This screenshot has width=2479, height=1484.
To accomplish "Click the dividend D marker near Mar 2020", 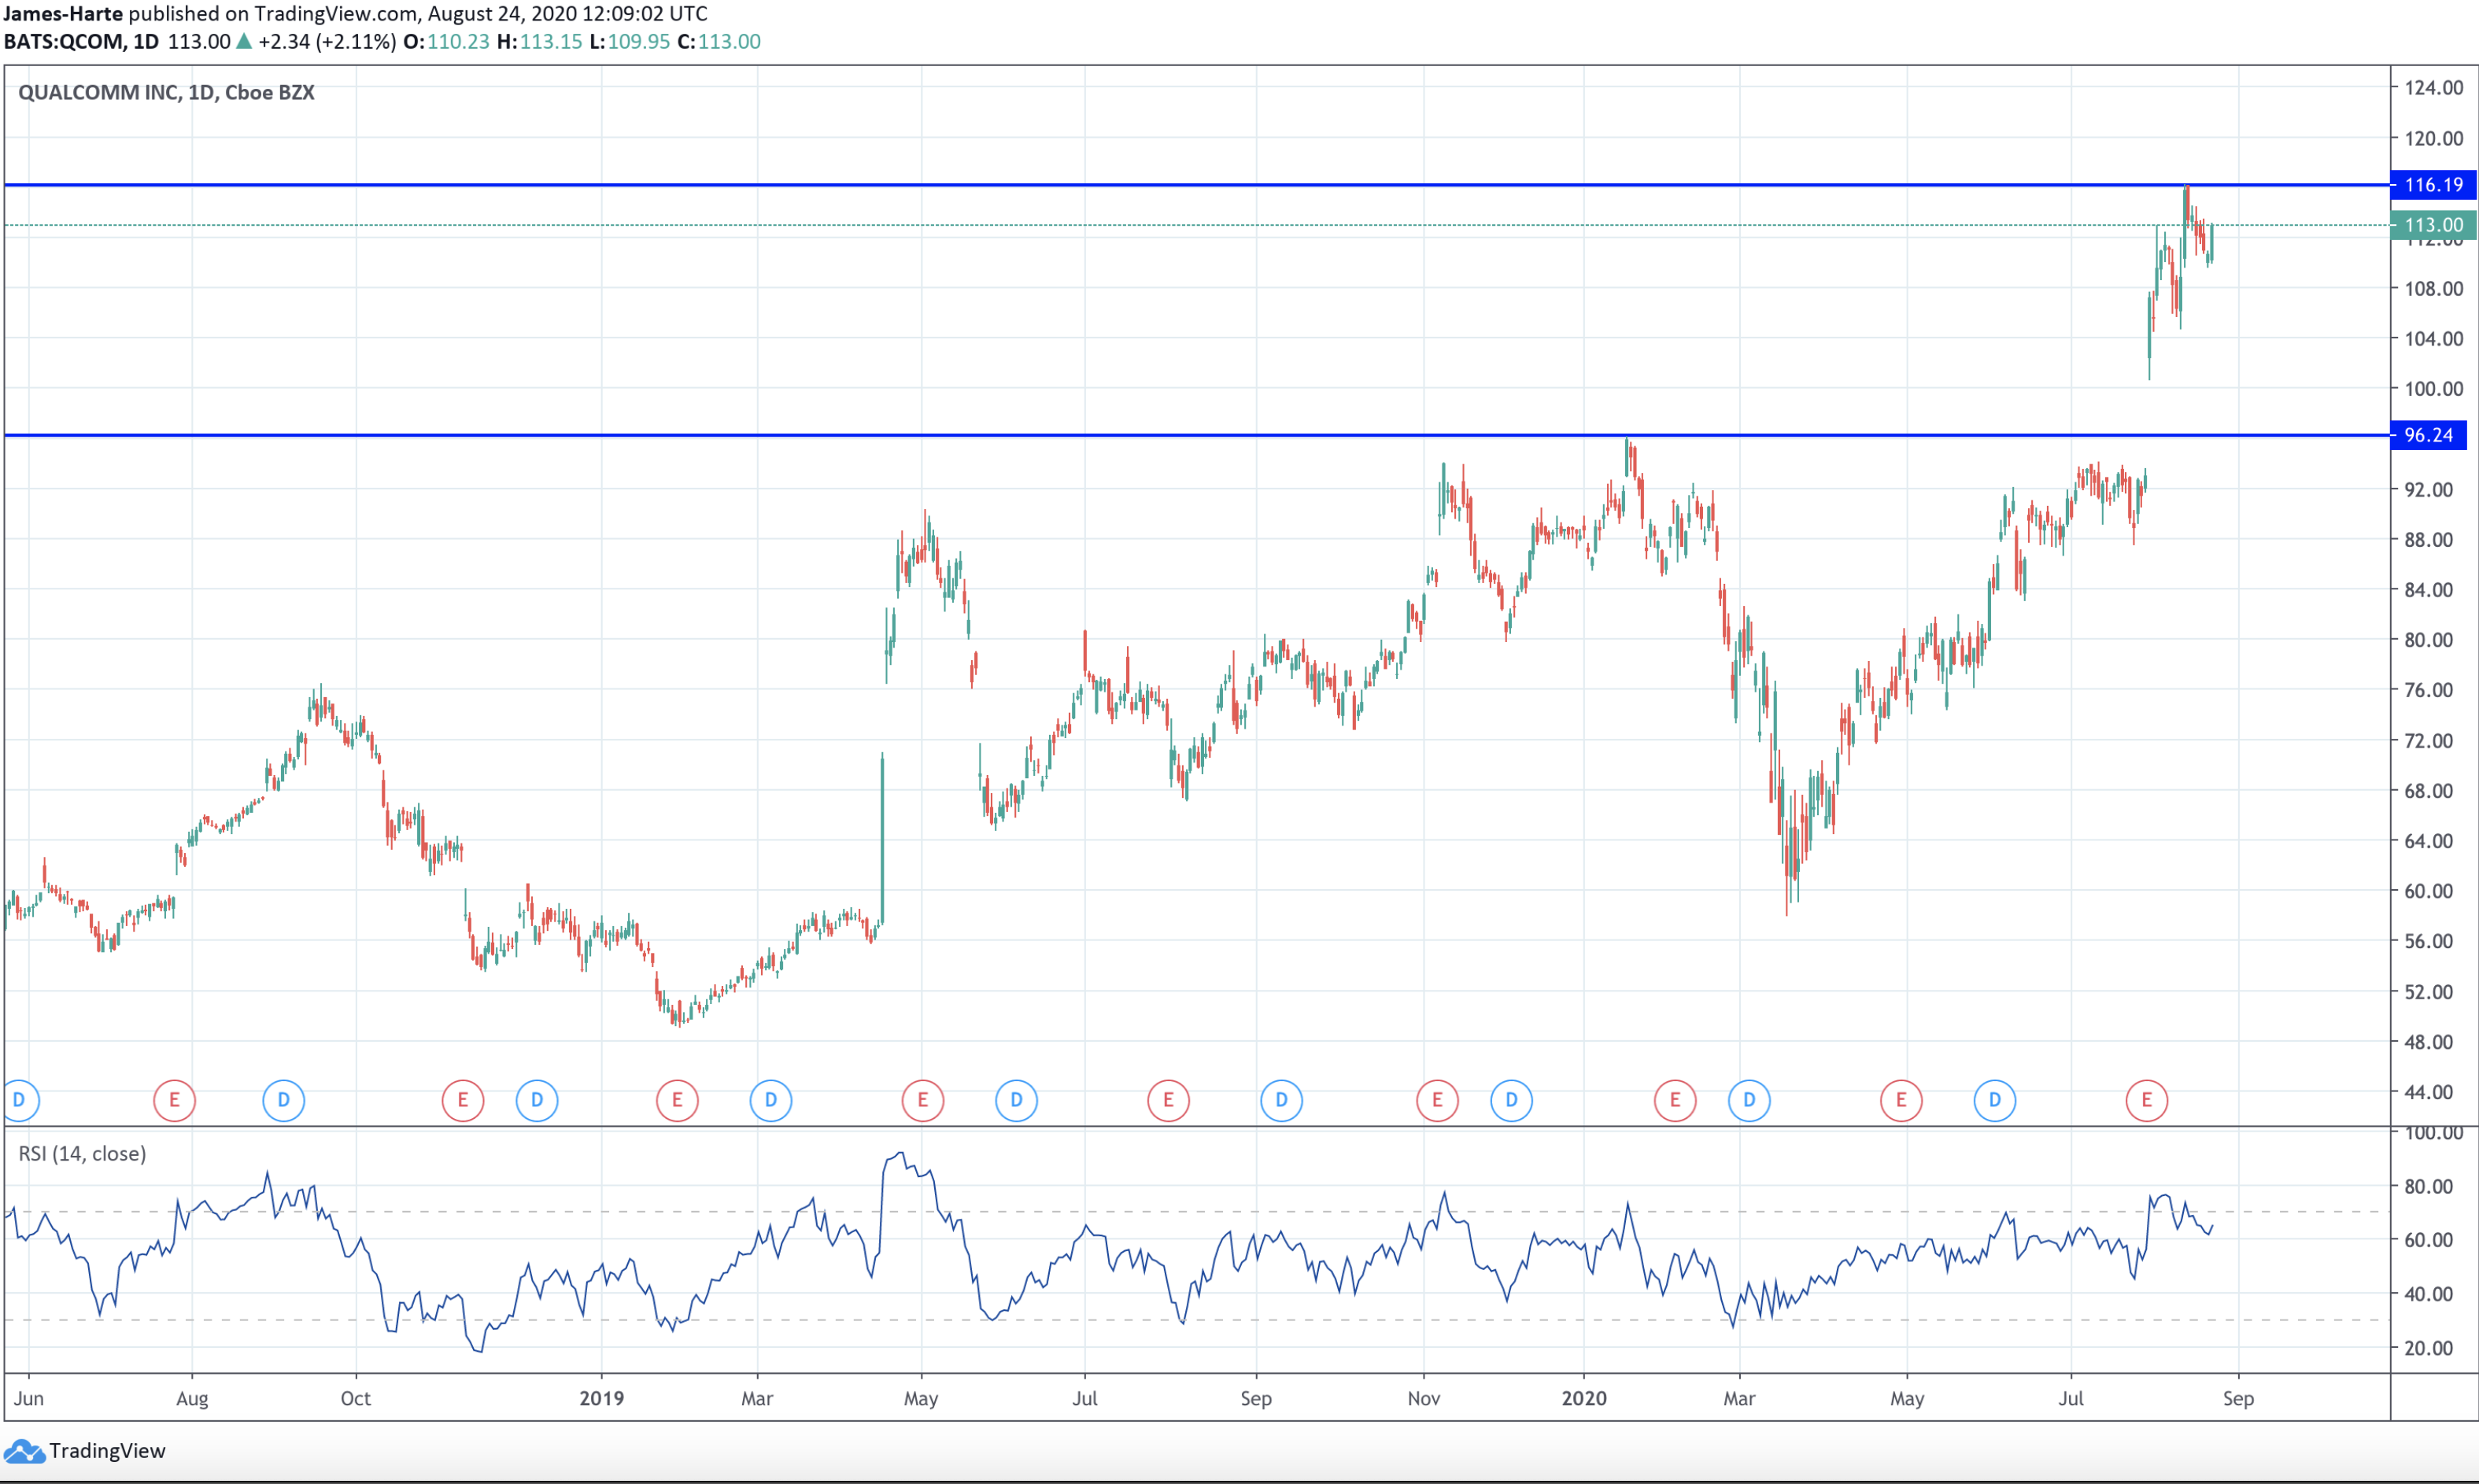I will click(1749, 1100).
